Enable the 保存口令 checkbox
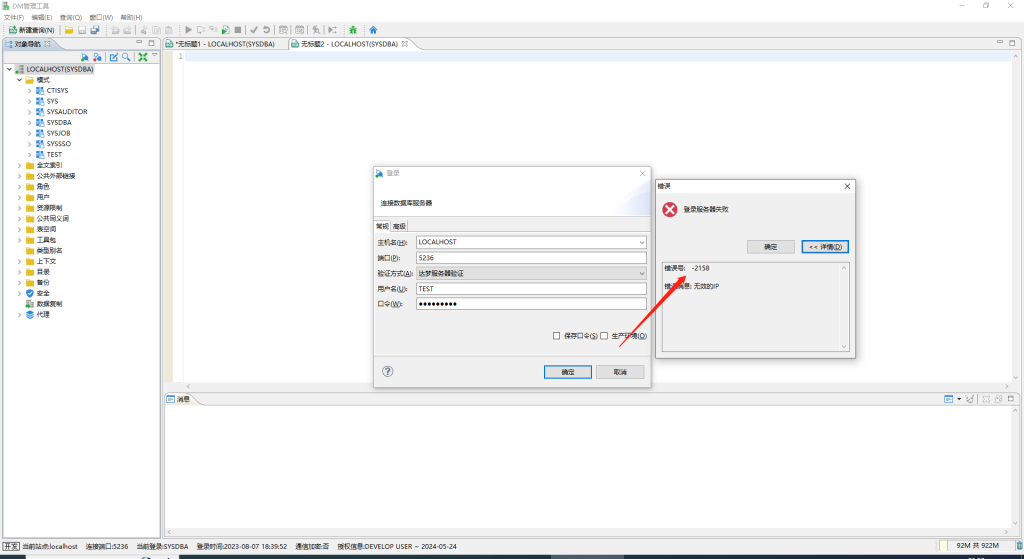Viewport: 1024px width, 559px height. tap(557, 336)
